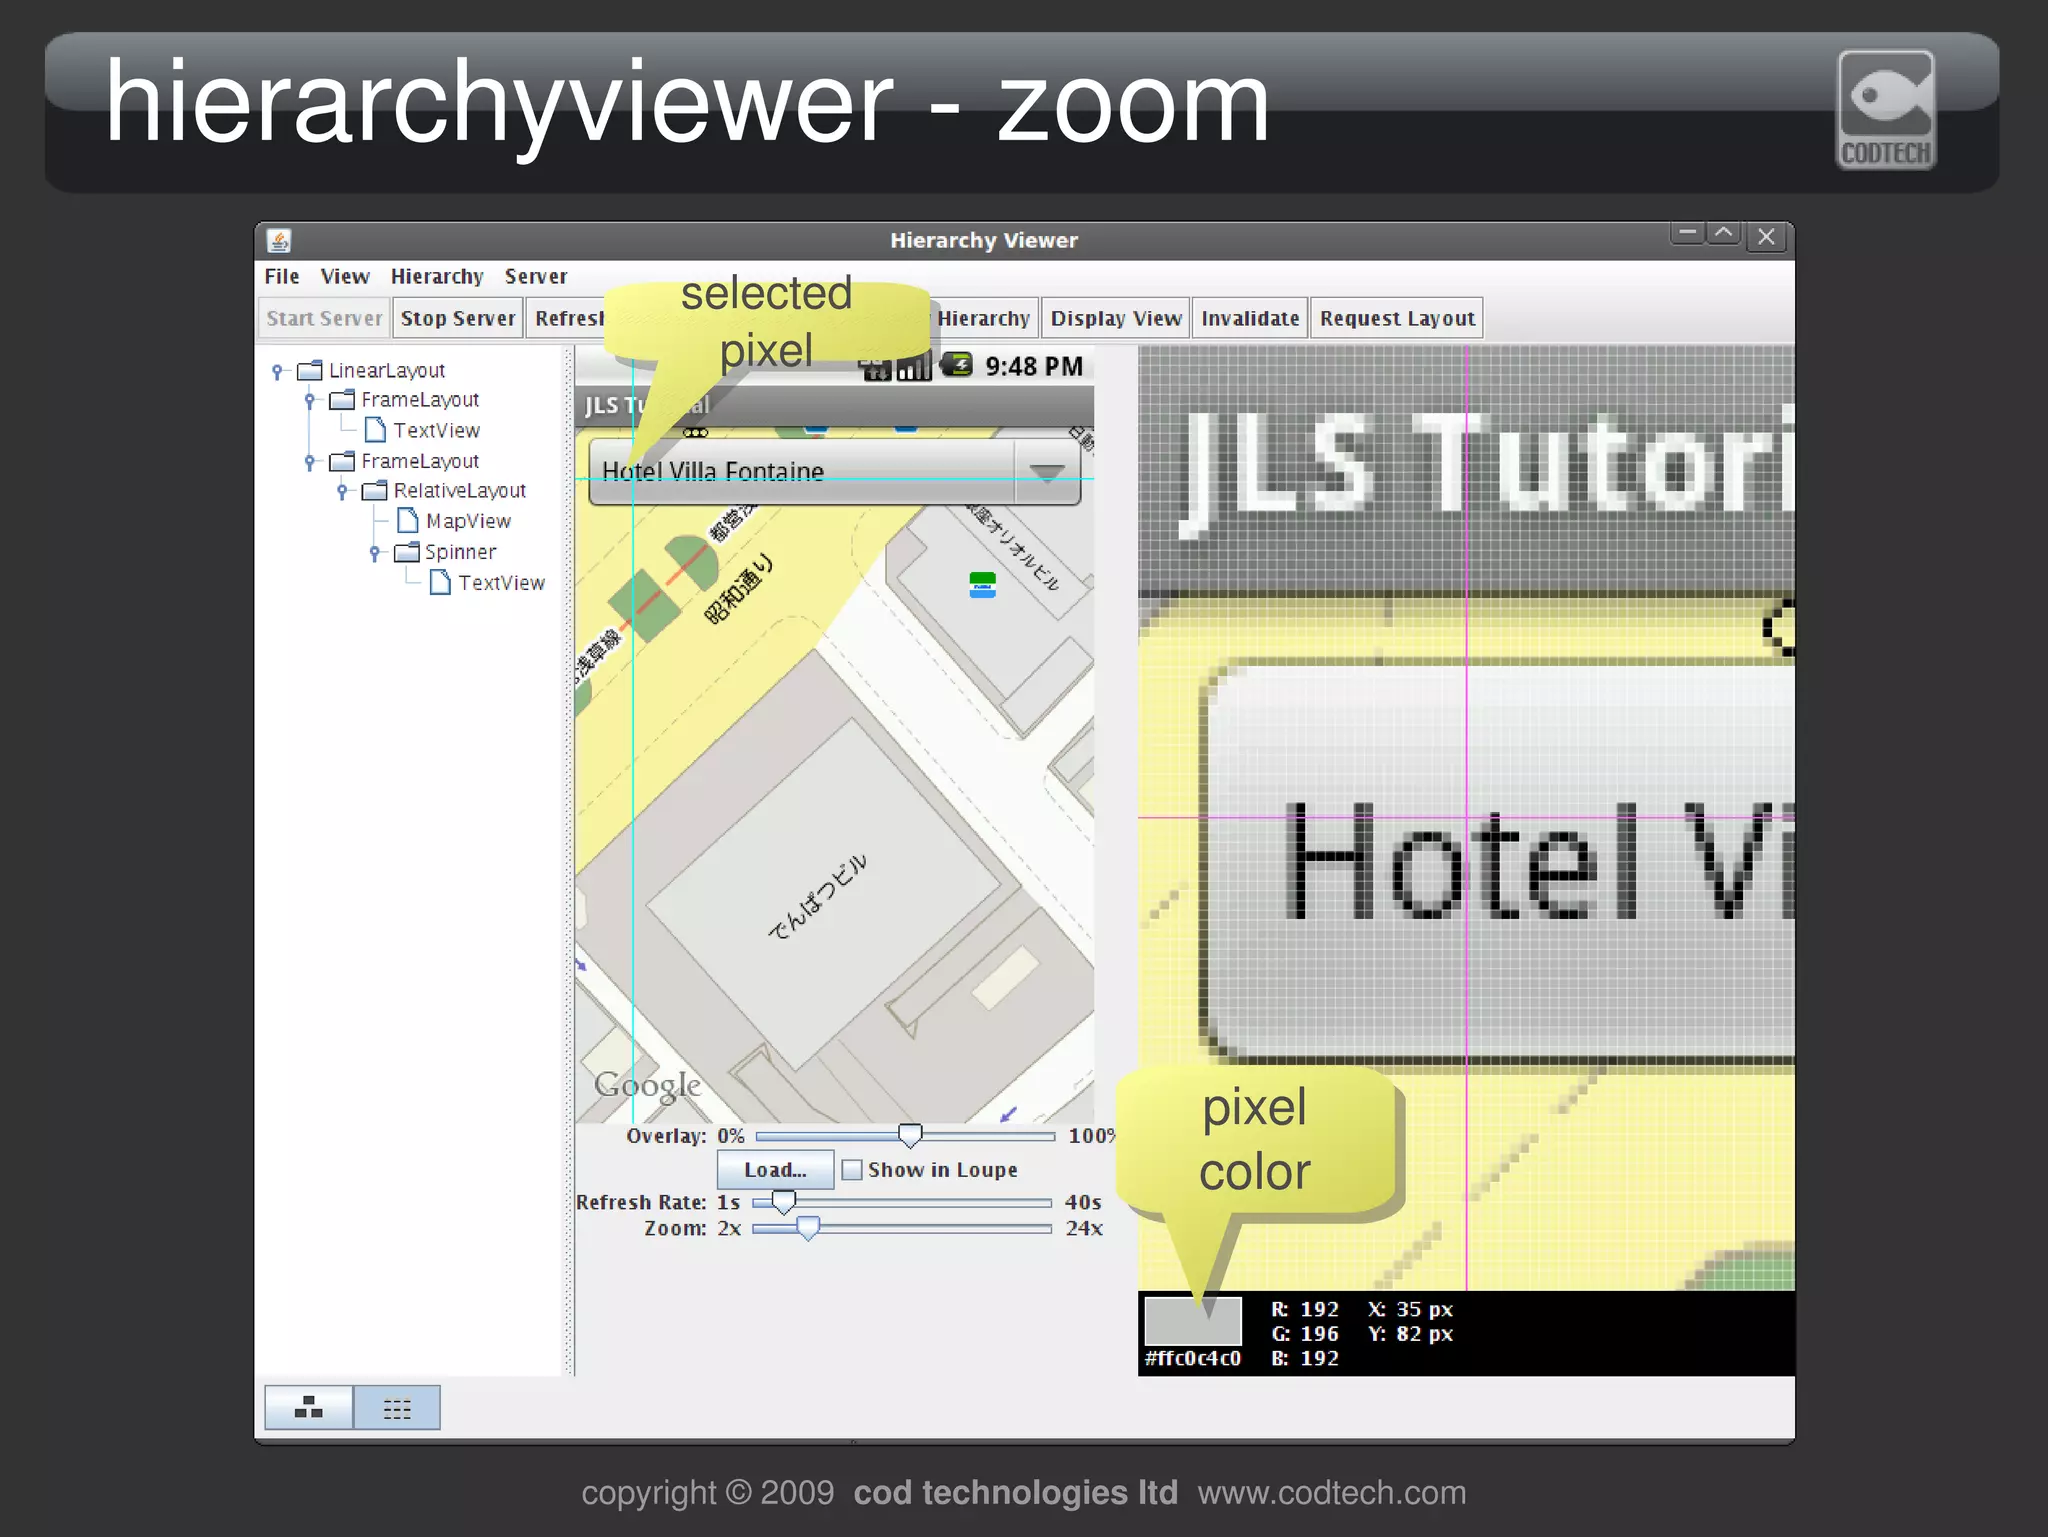Open the Hierarchy menu
Image resolution: width=2048 pixels, height=1537 pixels.
(437, 277)
